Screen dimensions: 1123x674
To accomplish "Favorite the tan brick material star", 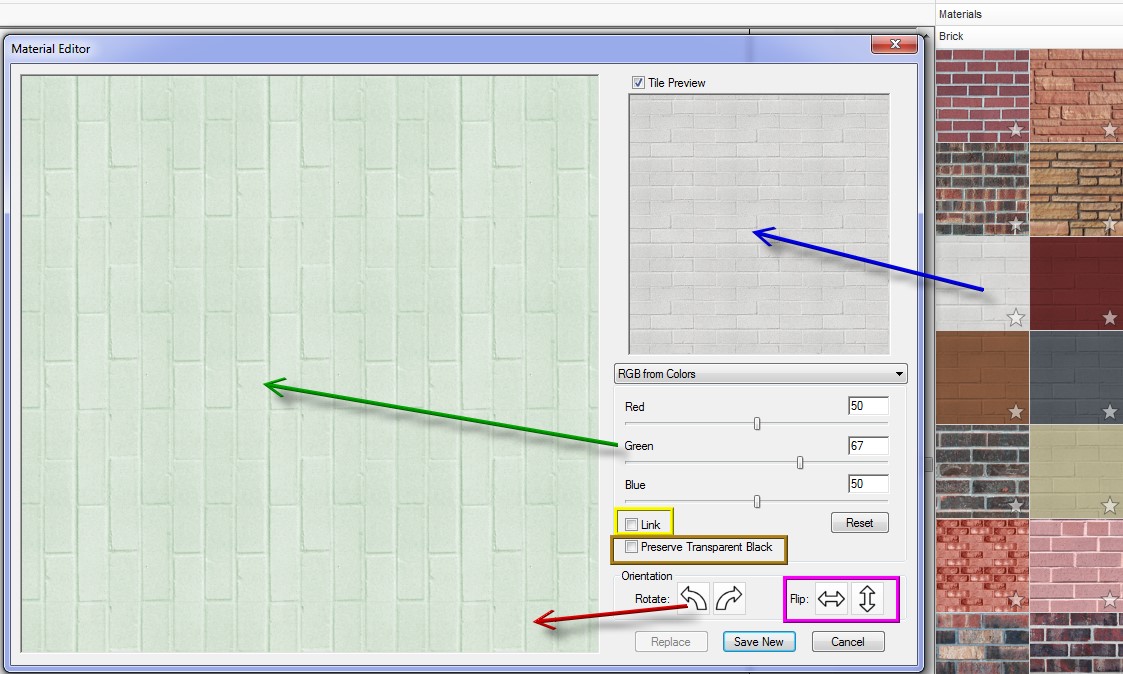I will (x=1109, y=506).
